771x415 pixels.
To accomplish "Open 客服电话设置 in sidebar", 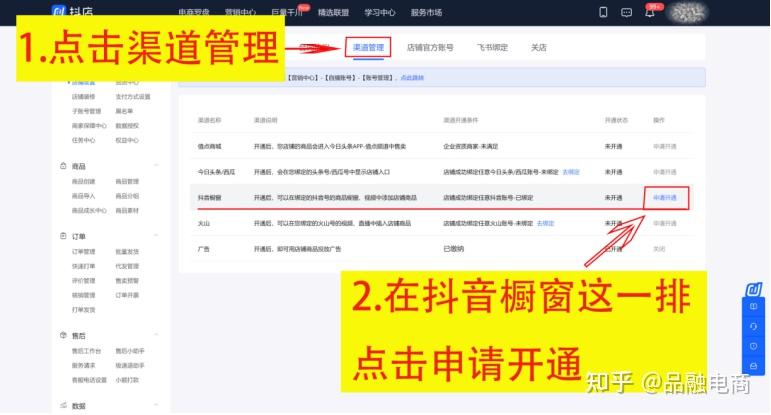I will click(89, 380).
